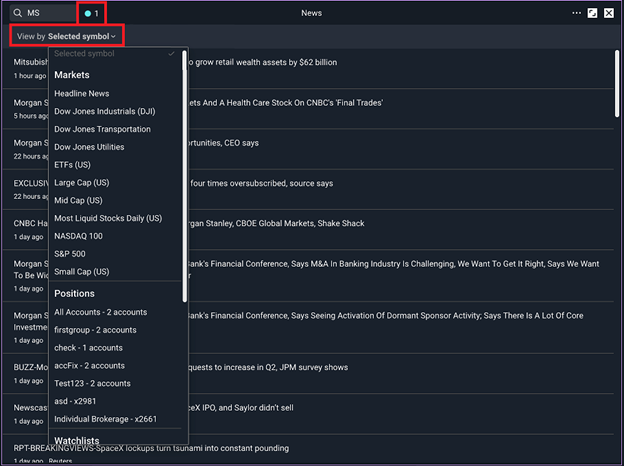
Task: Select check - 1 accounts
Action: [x=88, y=348]
